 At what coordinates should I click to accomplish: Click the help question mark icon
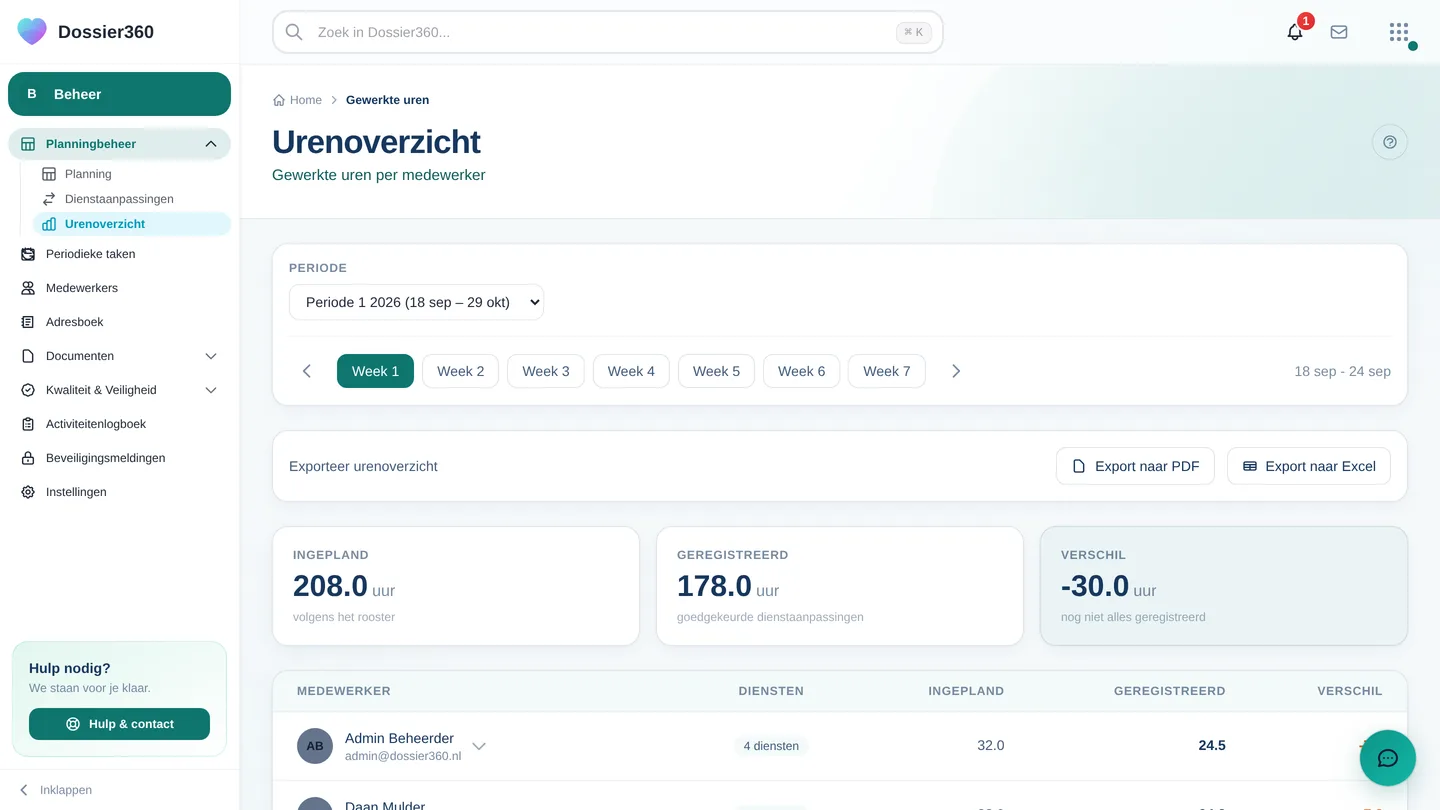(1390, 142)
